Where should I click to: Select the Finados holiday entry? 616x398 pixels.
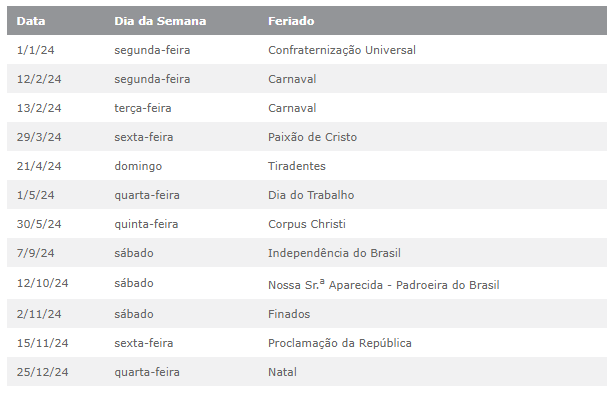click(289, 314)
